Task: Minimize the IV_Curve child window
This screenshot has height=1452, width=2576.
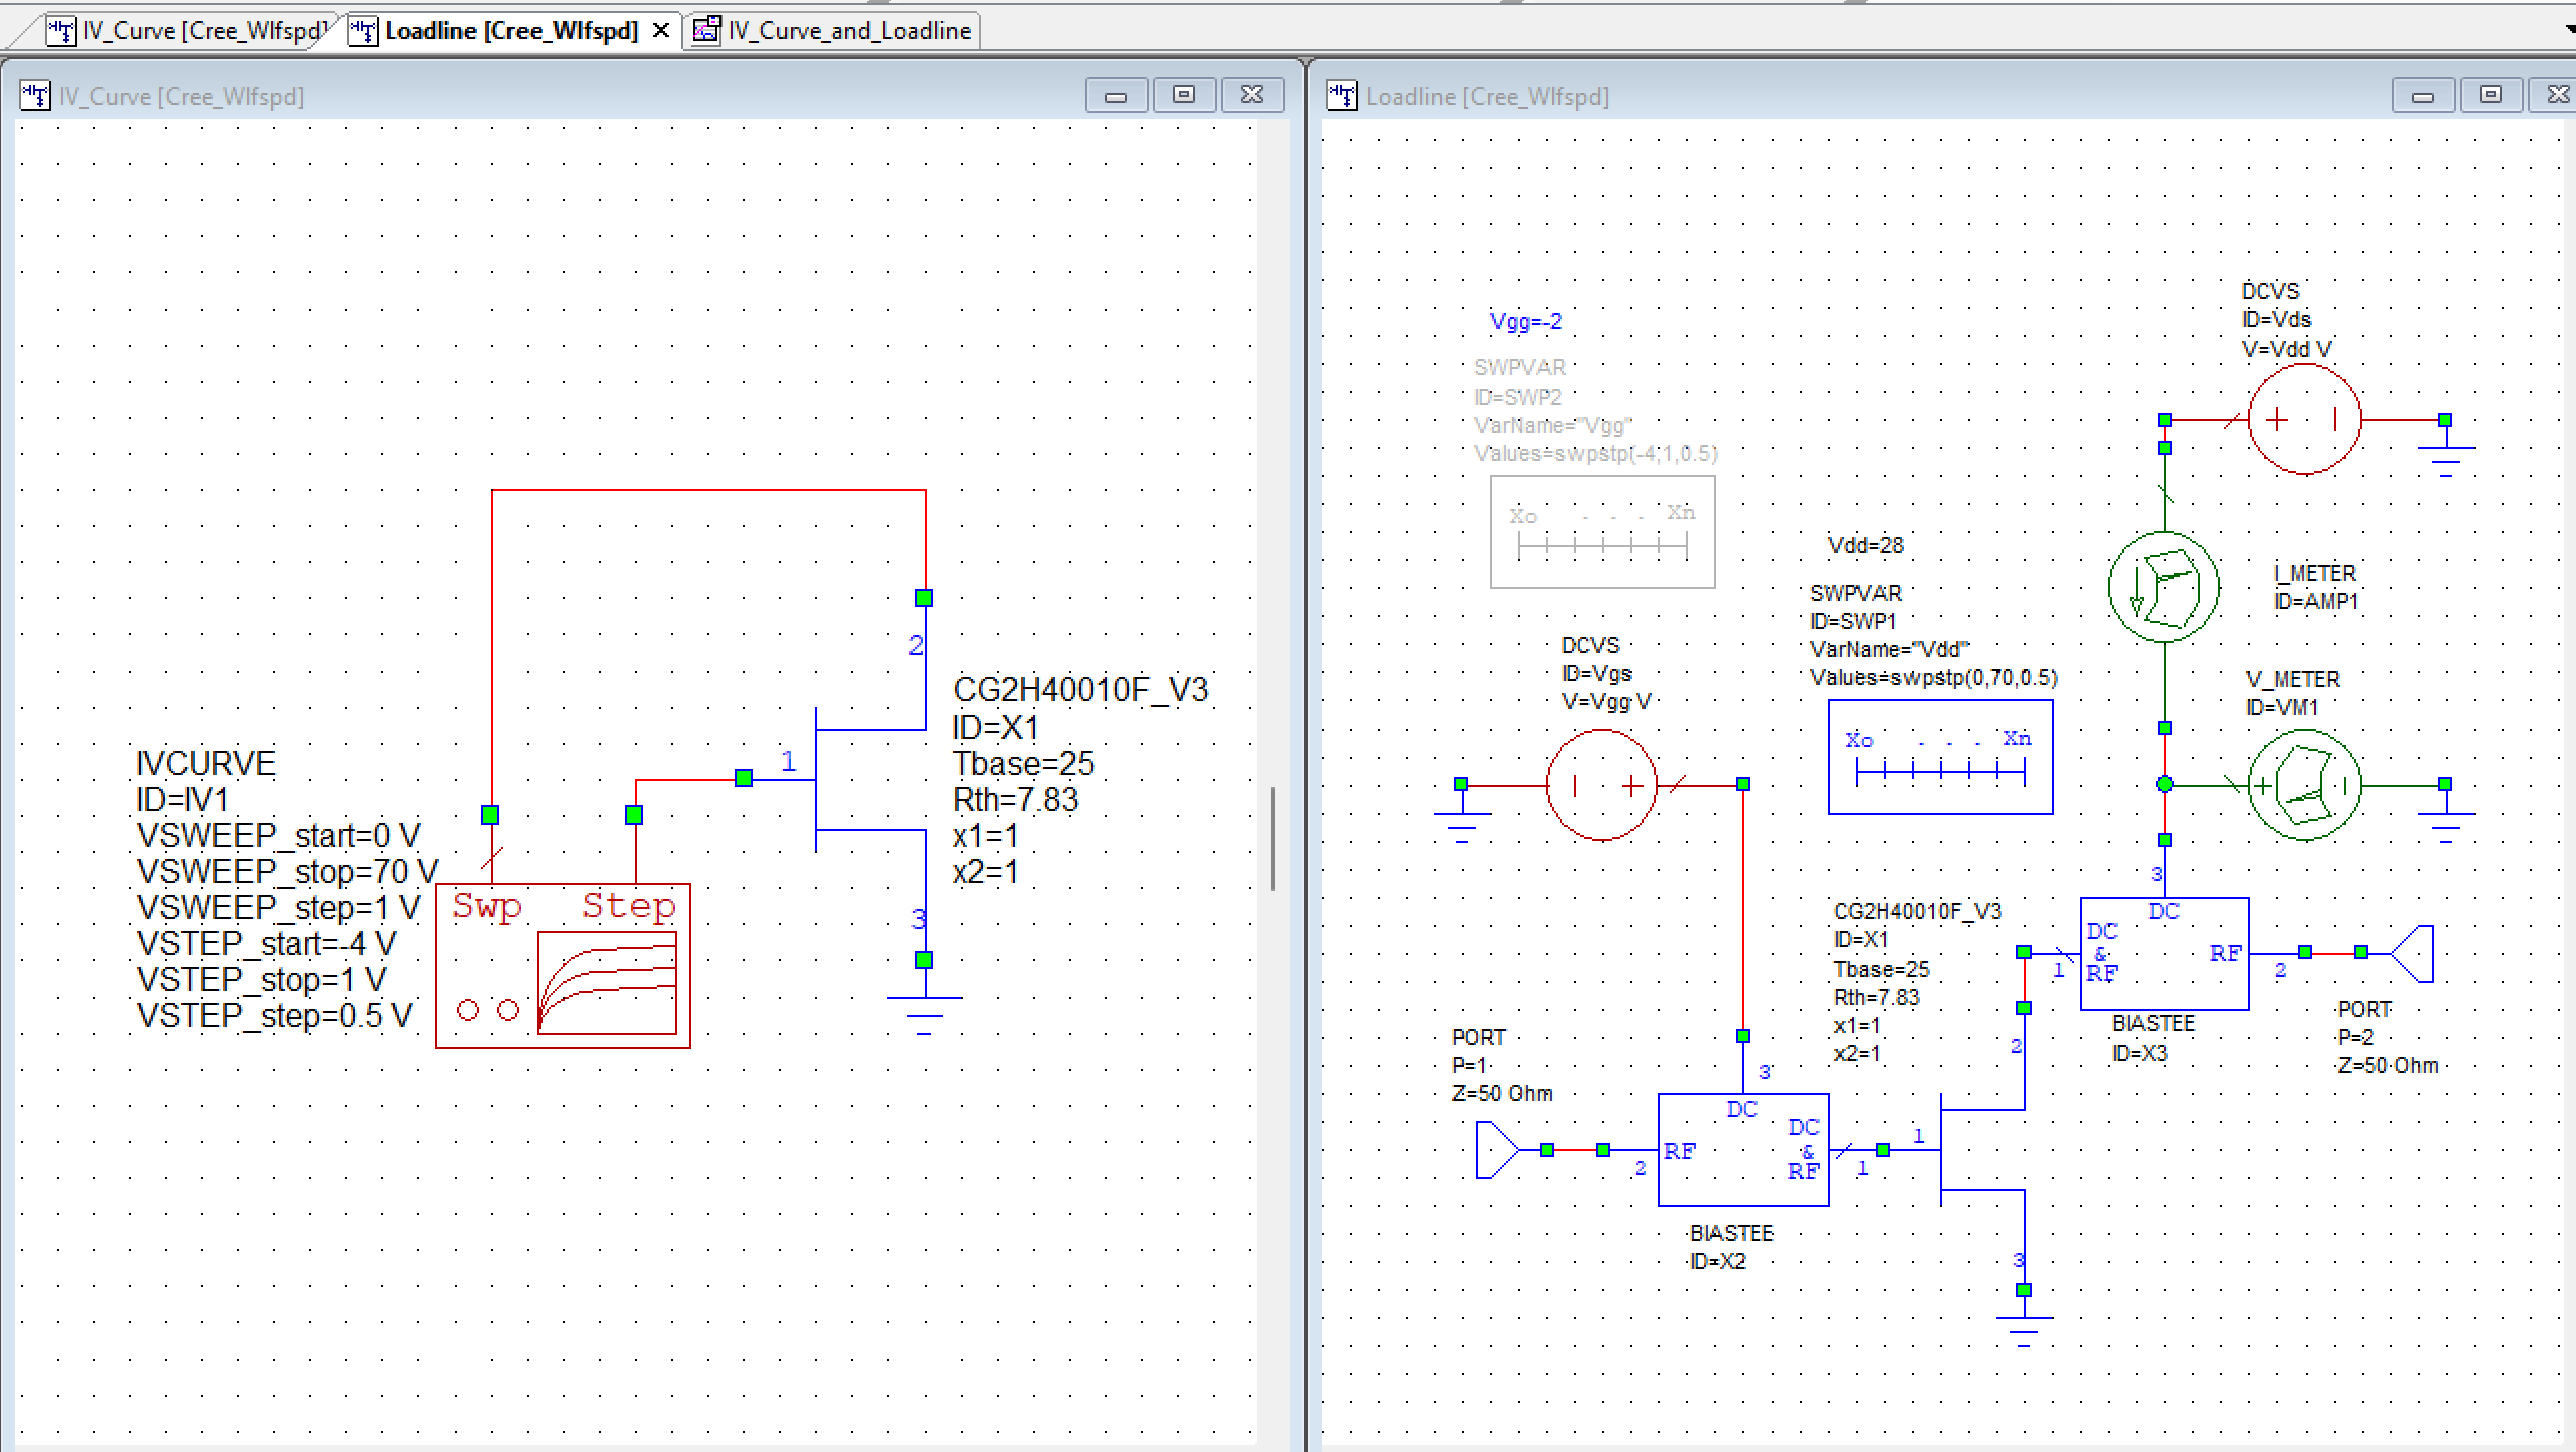Action: coord(1116,95)
